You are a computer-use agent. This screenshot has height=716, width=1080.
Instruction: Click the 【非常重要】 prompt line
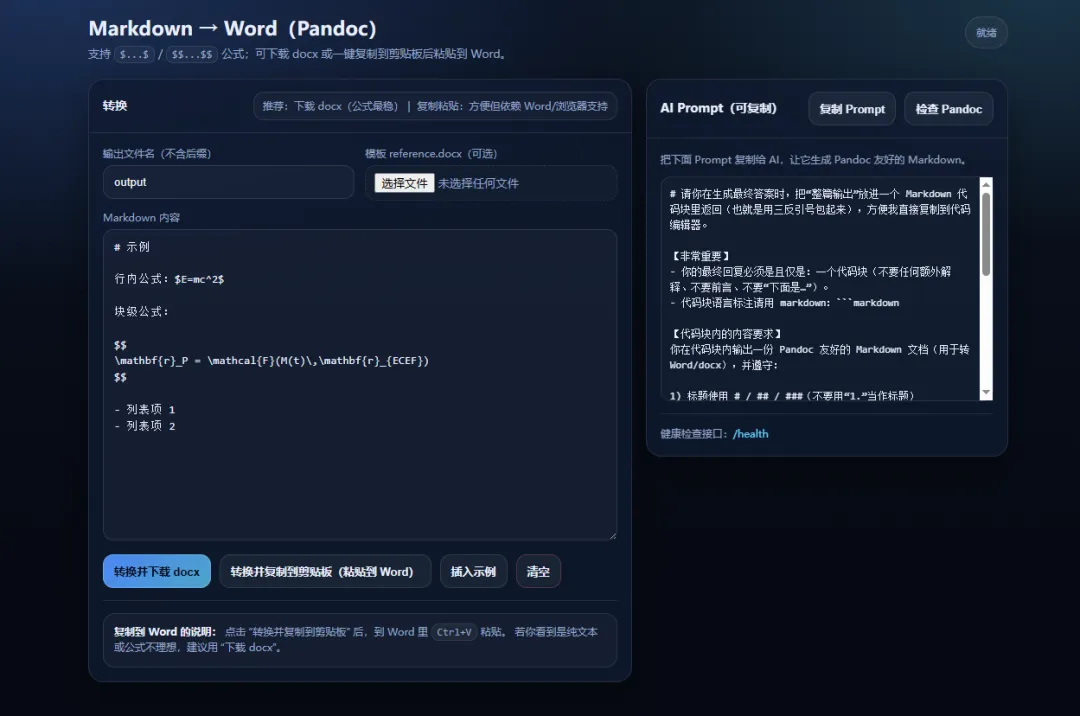pyautogui.click(x=700, y=256)
